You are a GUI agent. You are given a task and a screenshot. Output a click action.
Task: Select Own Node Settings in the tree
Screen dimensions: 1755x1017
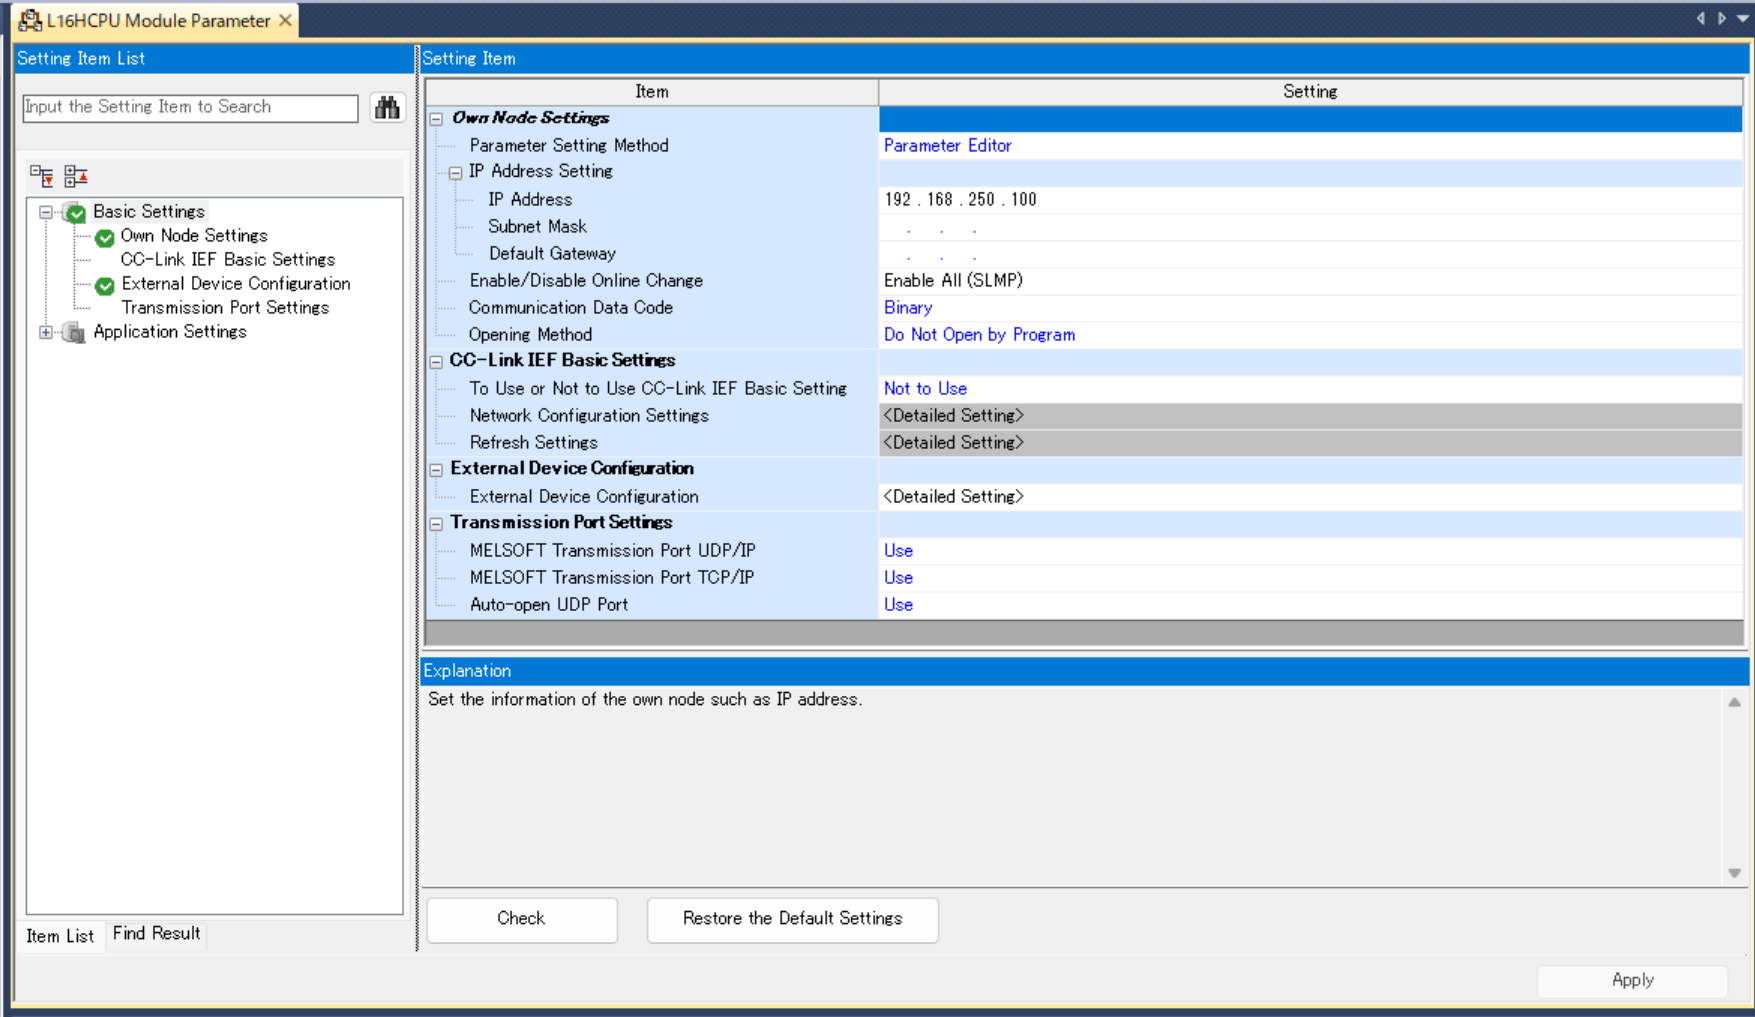[194, 236]
